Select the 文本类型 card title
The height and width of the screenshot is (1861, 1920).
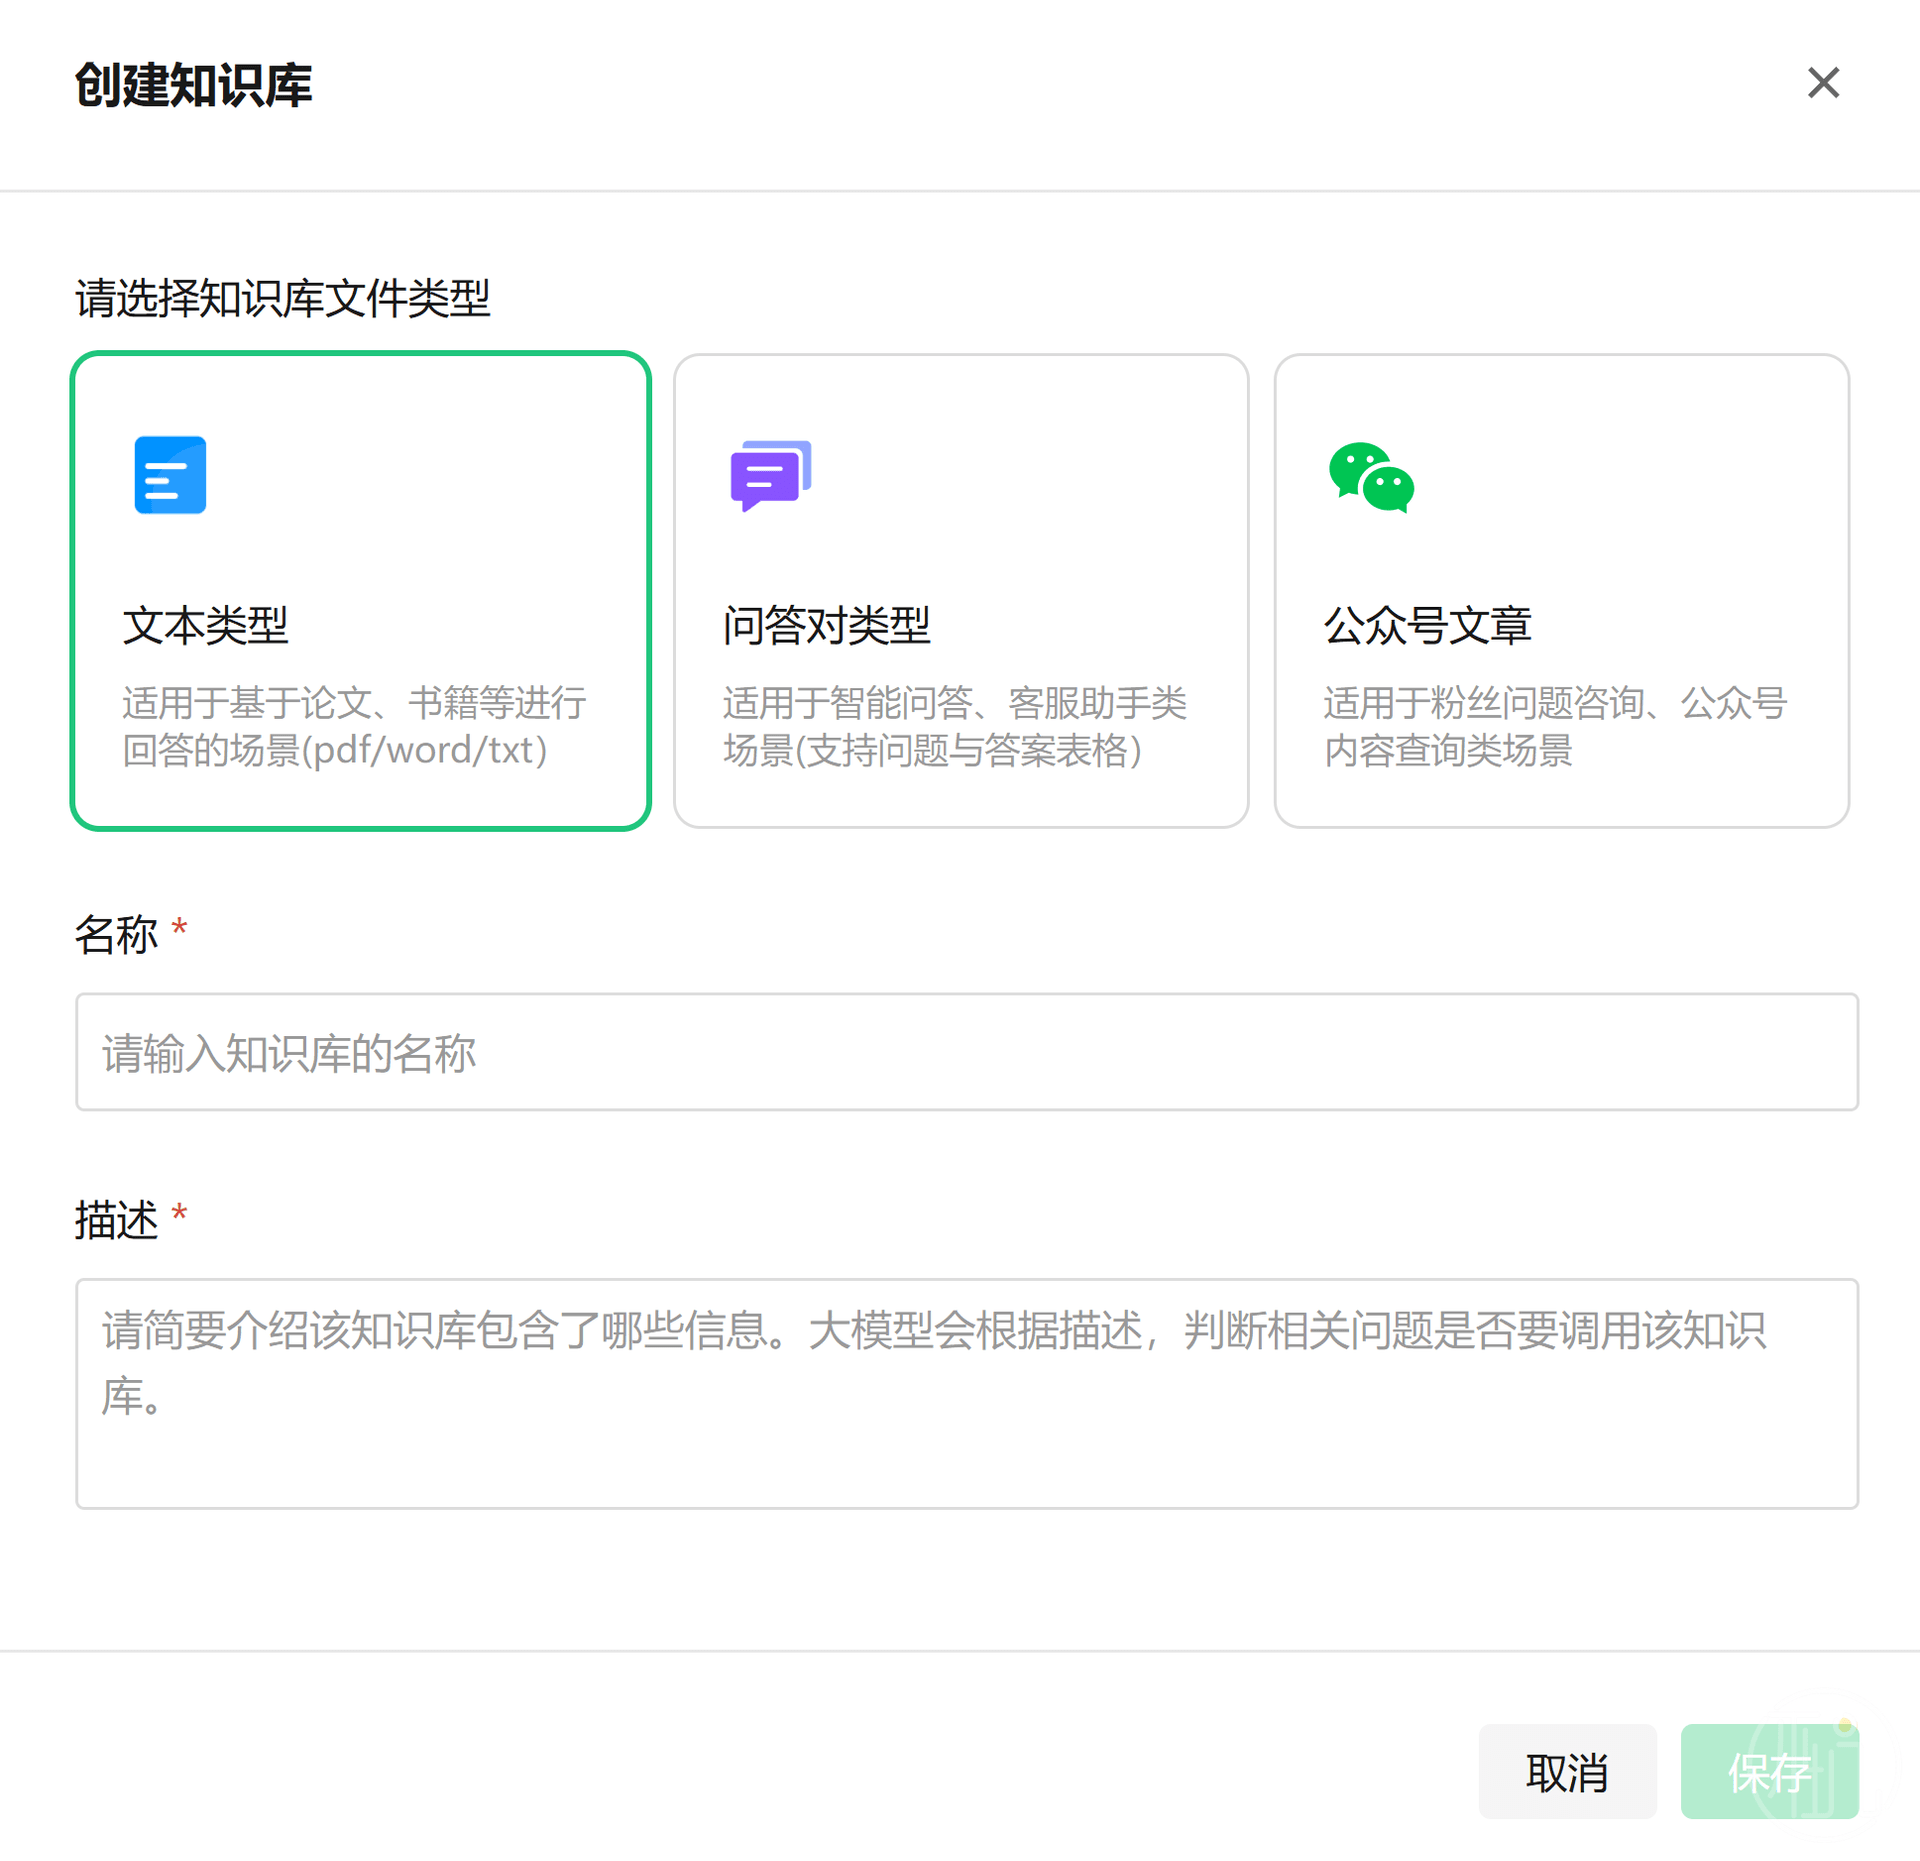pyautogui.click(x=206, y=626)
